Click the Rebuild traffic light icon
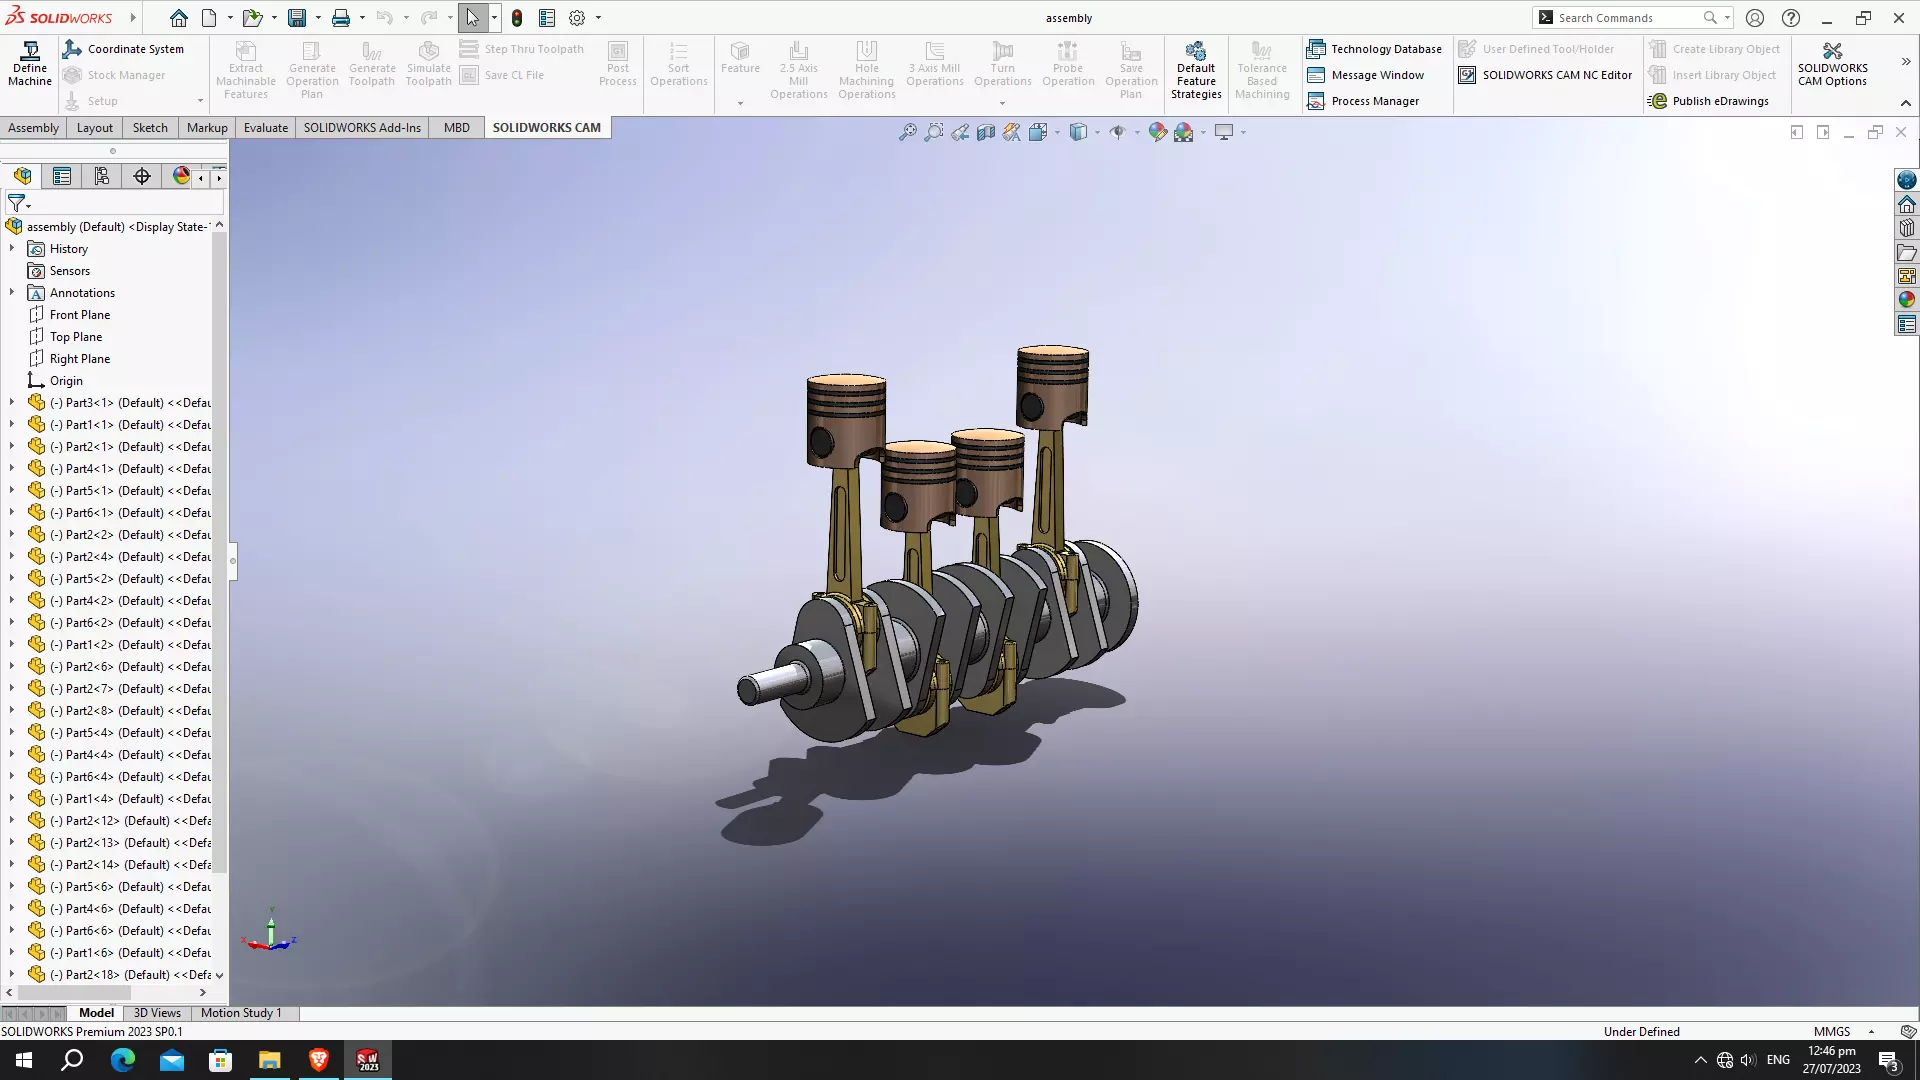1920x1080 pixels. pyautogui.click(x=517, y=18)
